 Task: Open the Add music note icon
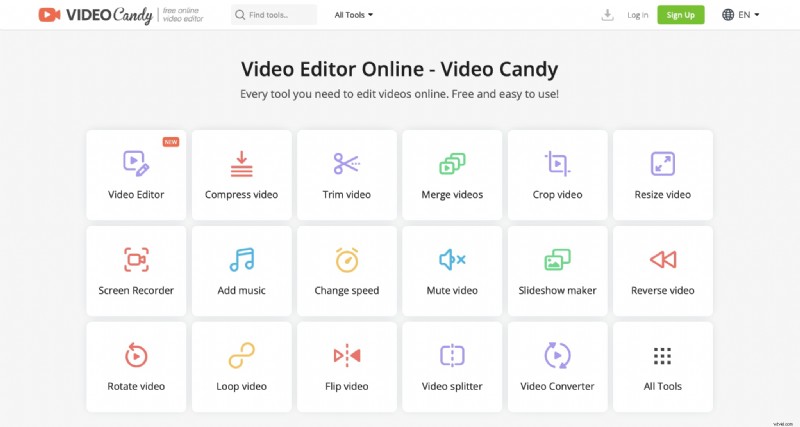pyautogui.click(x=241, y=259)
